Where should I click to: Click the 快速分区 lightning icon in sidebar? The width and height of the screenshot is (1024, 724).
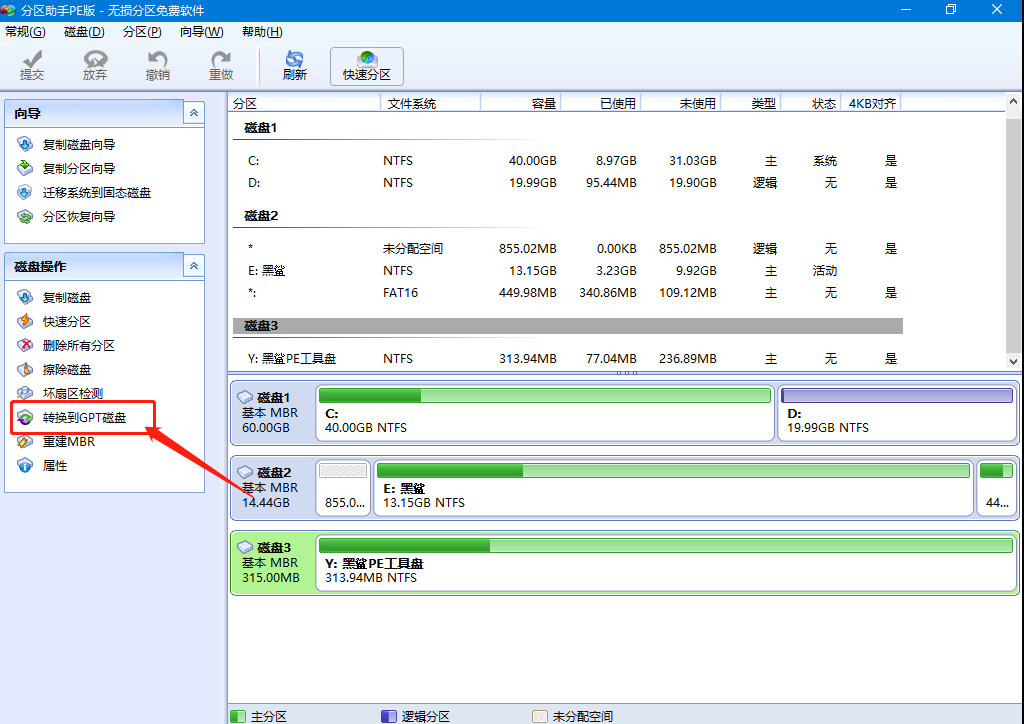pos(25,321)
